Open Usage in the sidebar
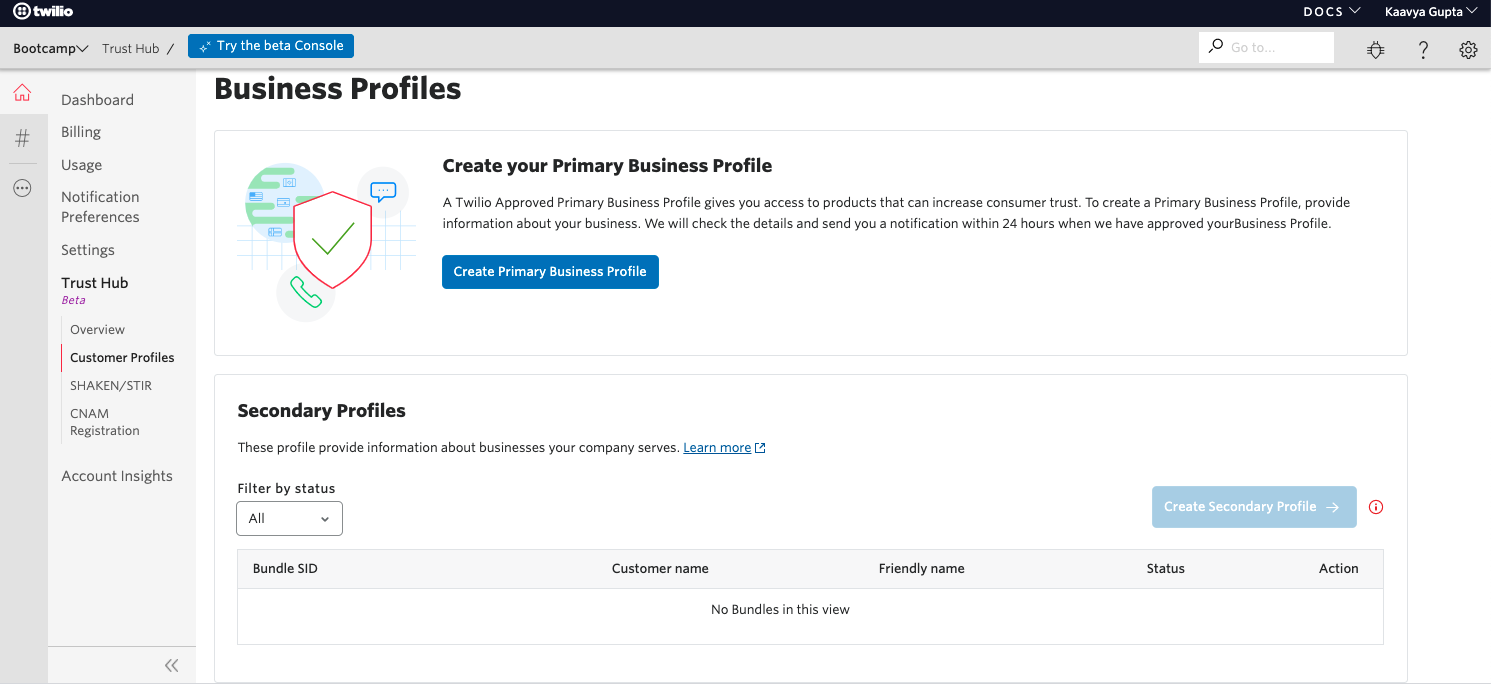1491x685 pixels. click(x=81, y=165)
